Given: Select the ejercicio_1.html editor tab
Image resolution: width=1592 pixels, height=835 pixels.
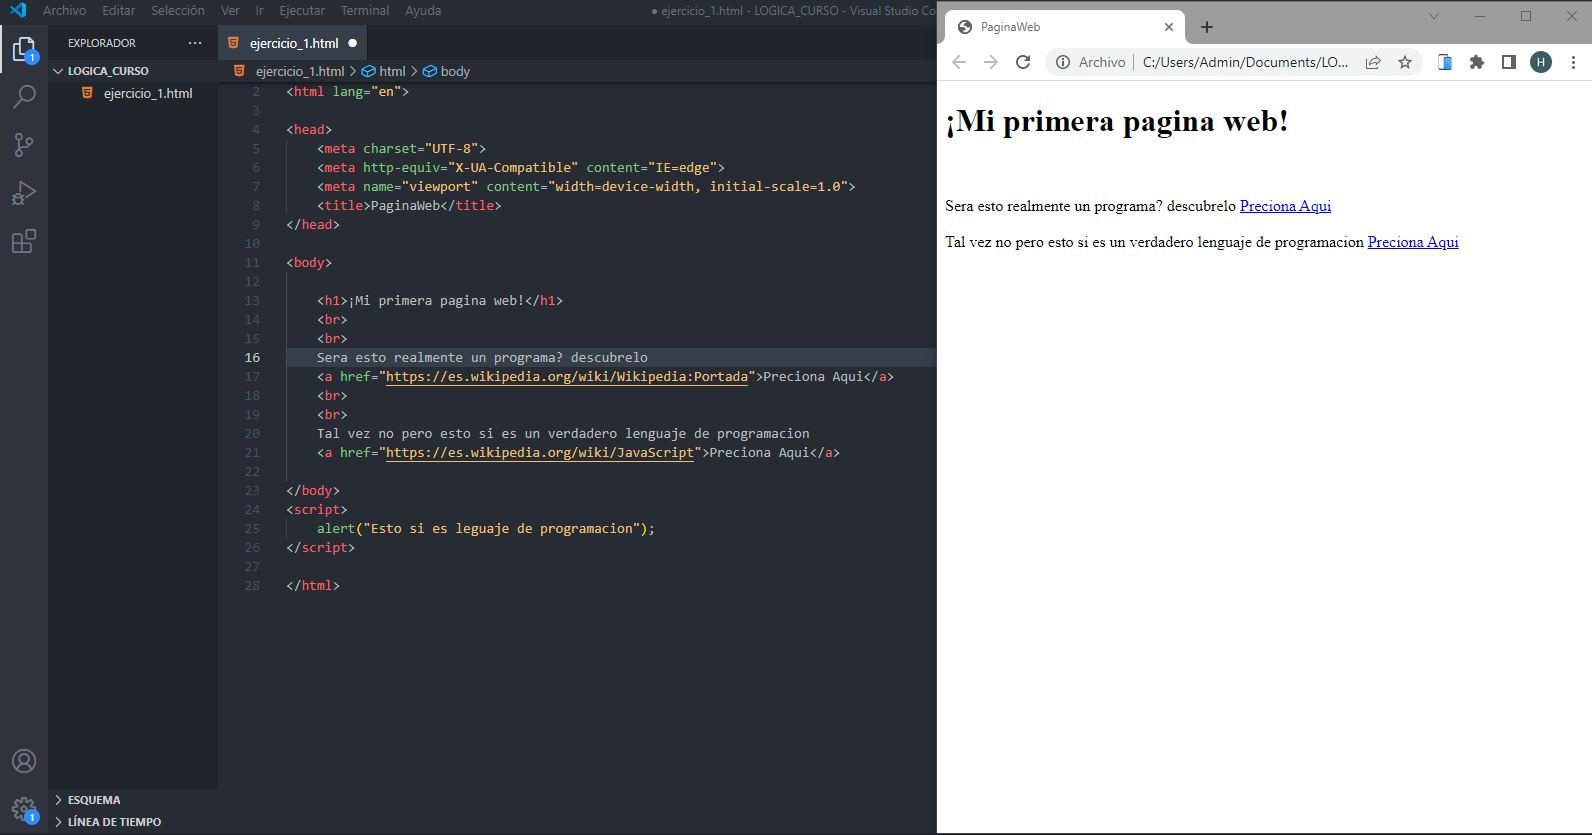Looking at the screenshot, I should pyautogui.click(x=293, y=43).
